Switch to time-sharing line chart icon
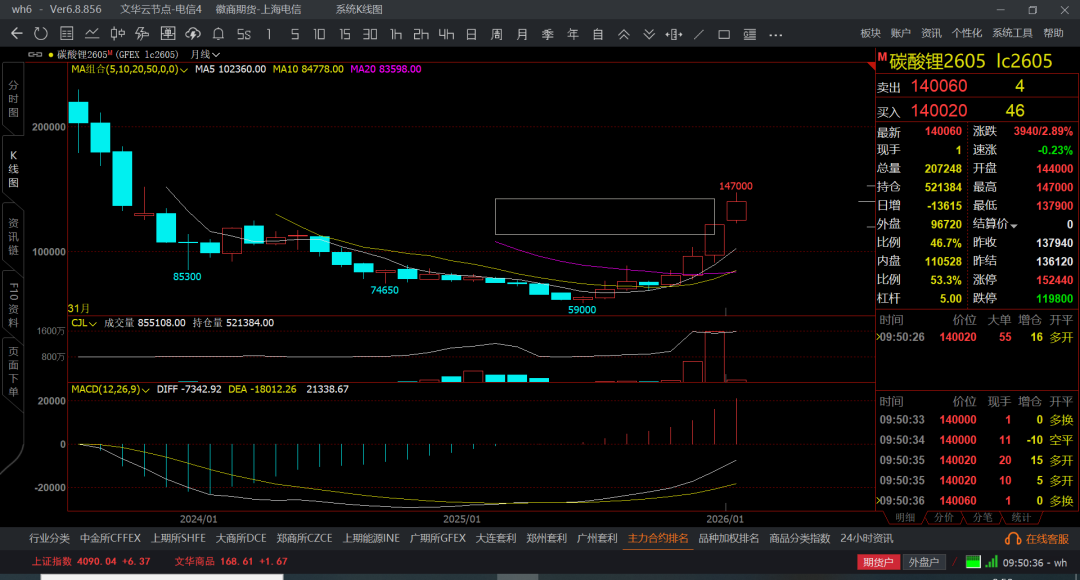 click(92, 33)
